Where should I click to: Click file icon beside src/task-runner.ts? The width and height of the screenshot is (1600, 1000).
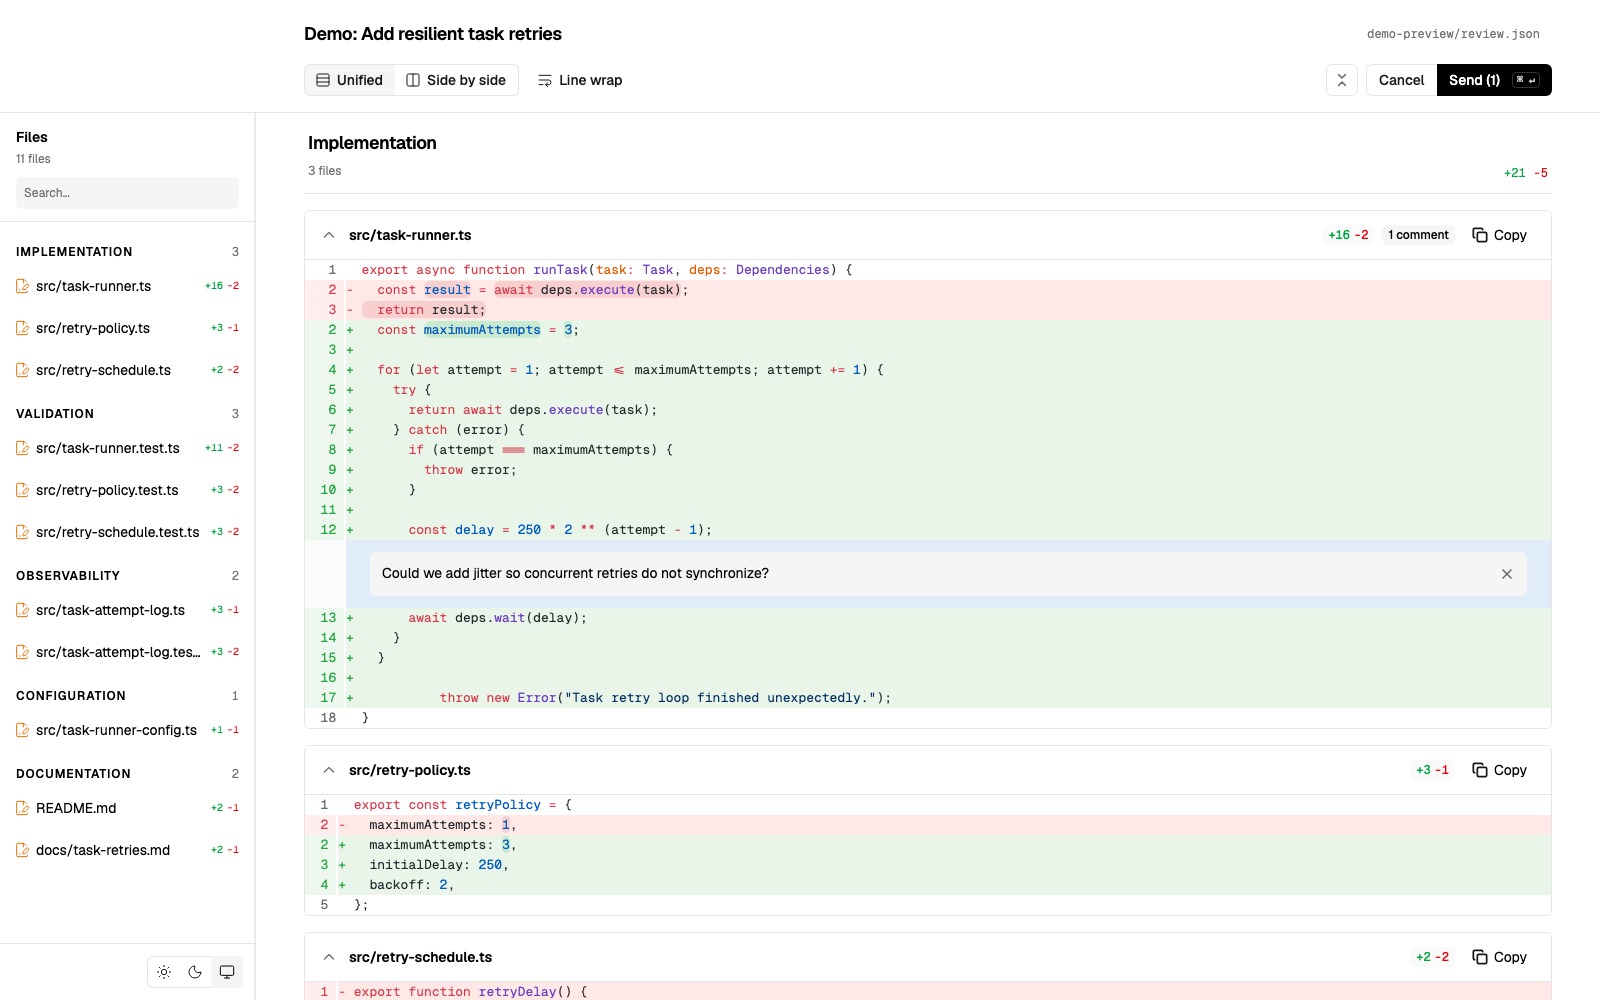23,286
